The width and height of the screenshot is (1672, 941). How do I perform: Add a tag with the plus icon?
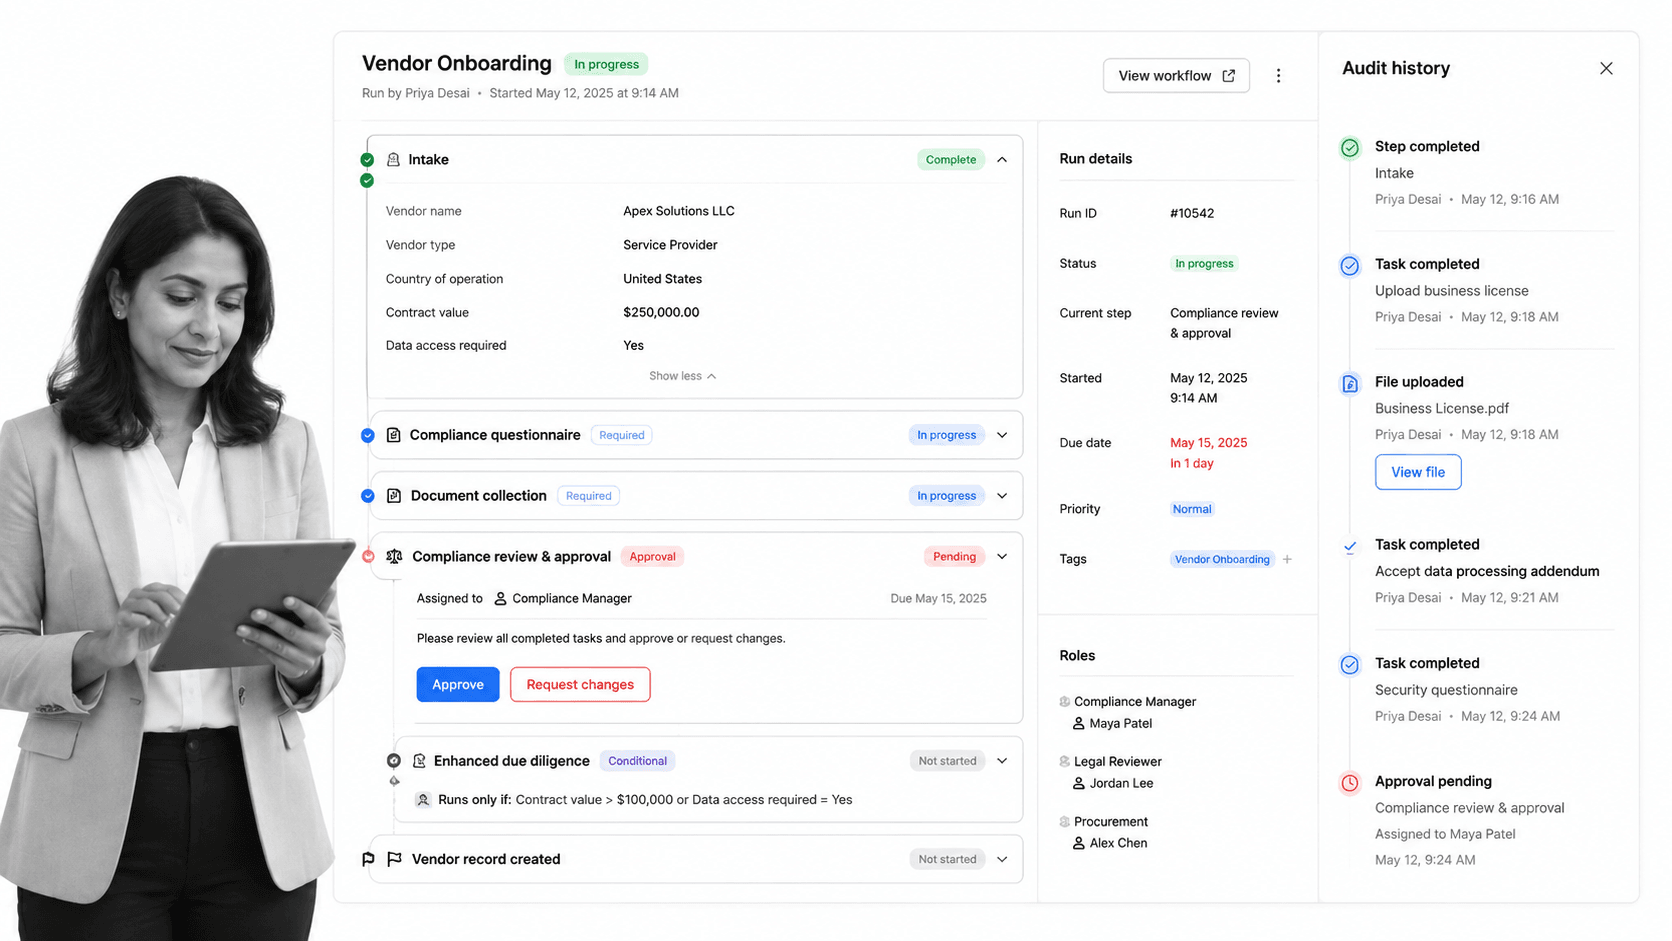(x=1287, y=559)
